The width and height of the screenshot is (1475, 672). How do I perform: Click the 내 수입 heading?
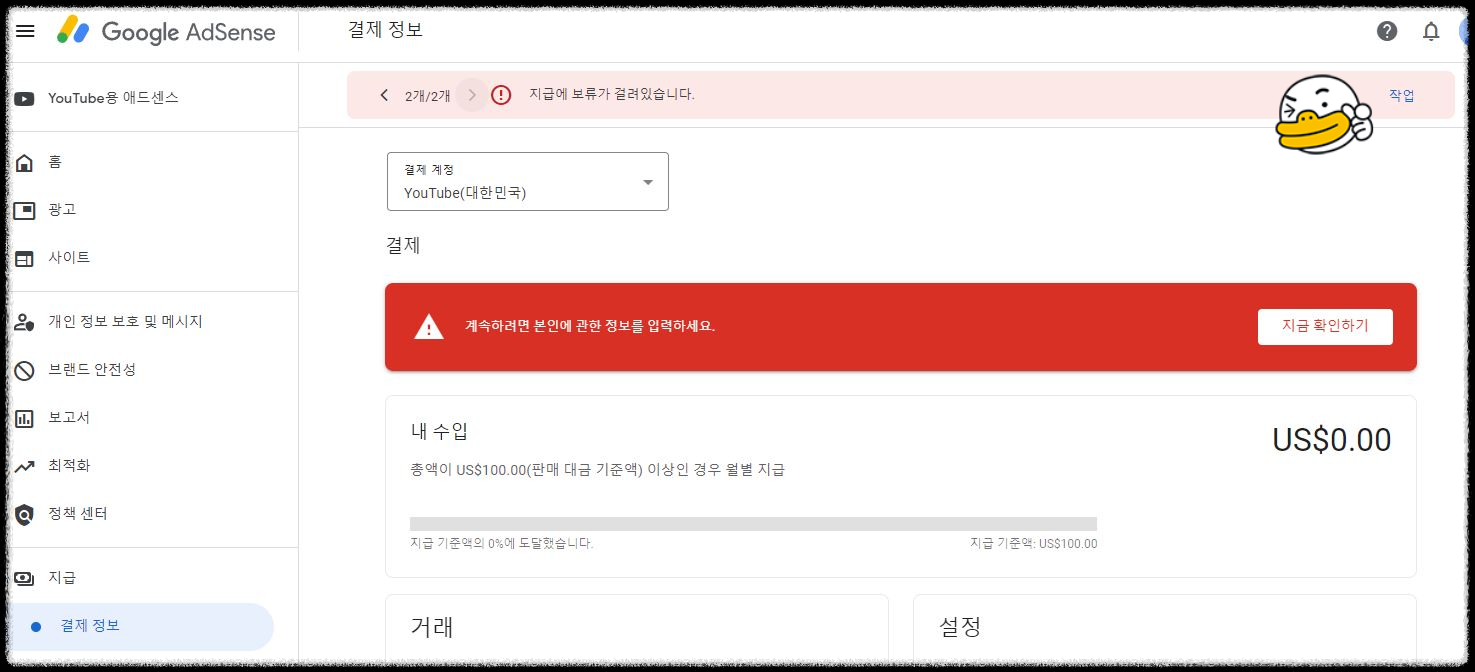pos(439,431)
